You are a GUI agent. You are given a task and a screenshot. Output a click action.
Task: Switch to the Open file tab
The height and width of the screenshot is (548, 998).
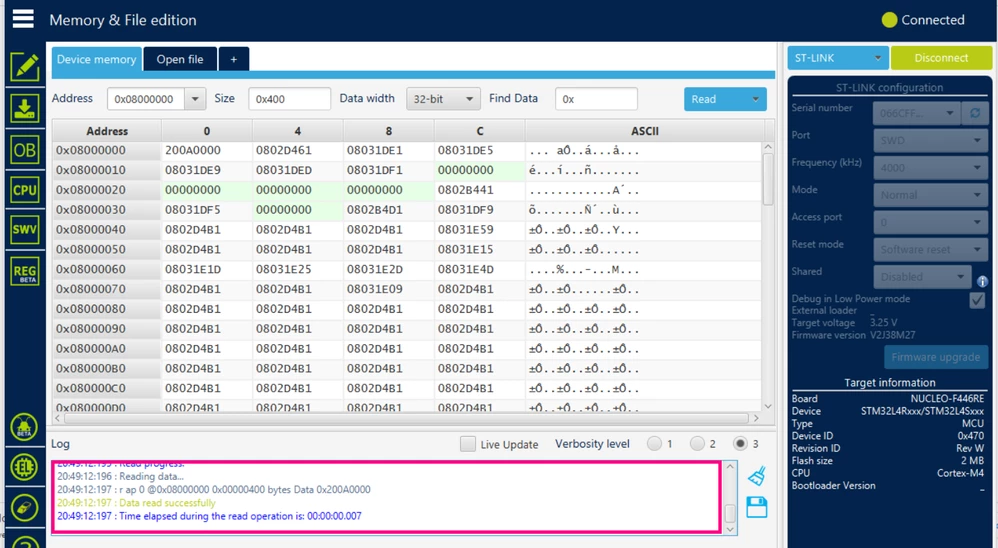pyautogui.click(x=180, y=59)
